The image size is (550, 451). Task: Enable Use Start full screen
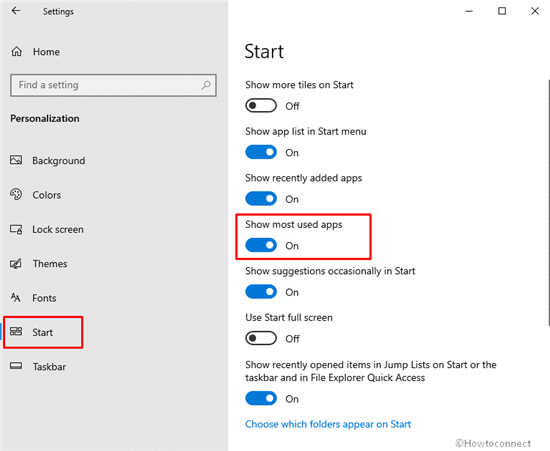click(261, 338)
